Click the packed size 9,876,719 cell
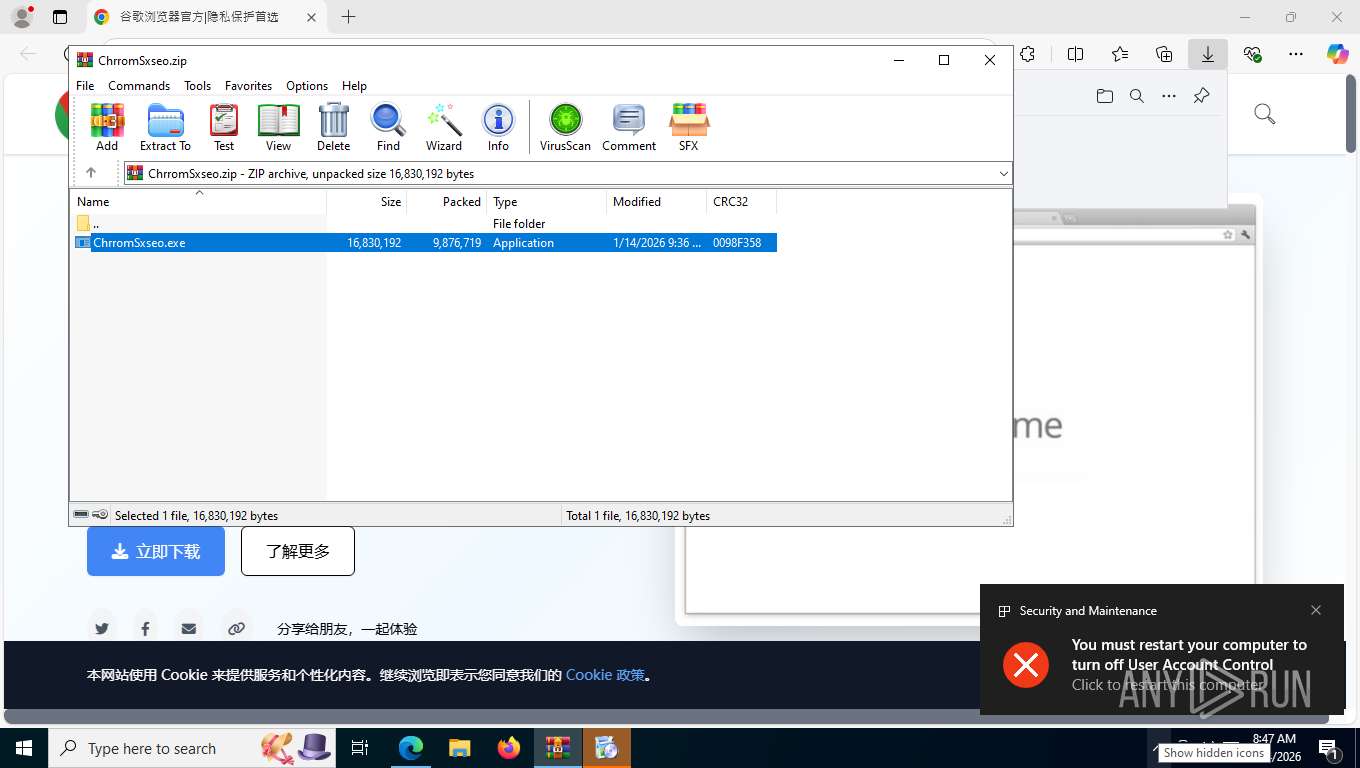The width and height of the screenshot is (1360, 768). click(x=457, y=243)
